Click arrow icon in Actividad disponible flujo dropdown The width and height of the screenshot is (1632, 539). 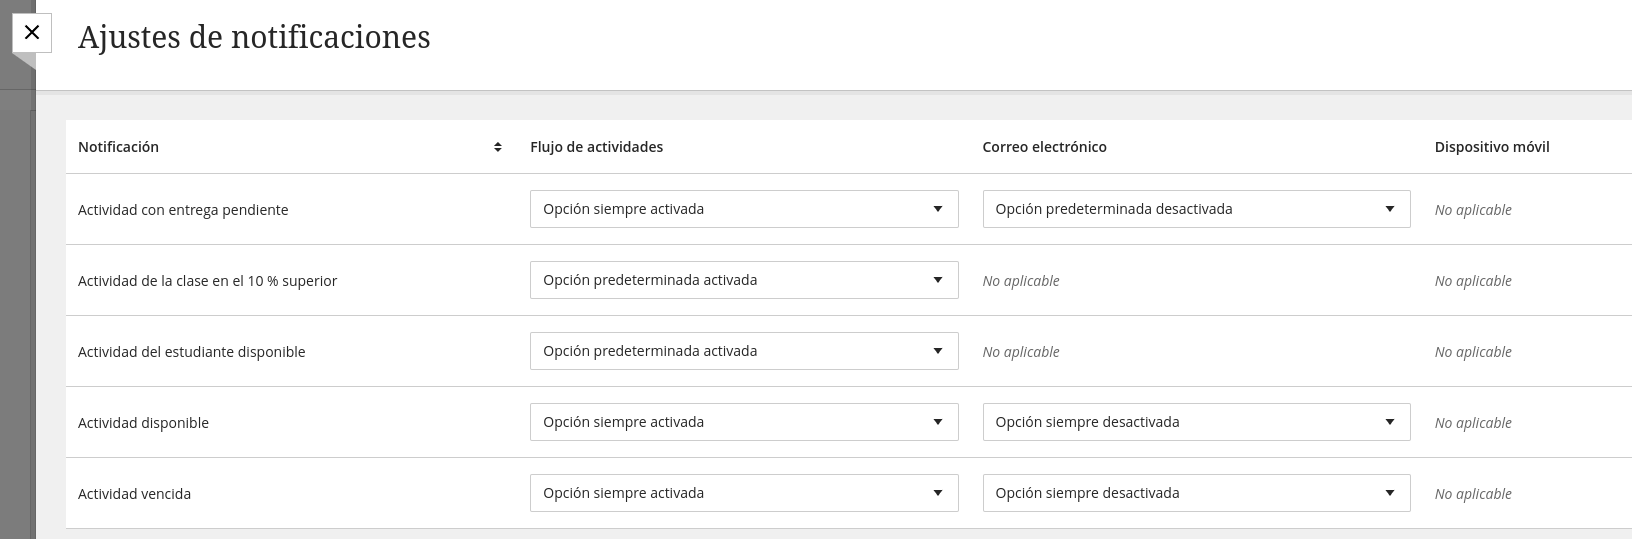pyautogui.click(x=938, y=422)
